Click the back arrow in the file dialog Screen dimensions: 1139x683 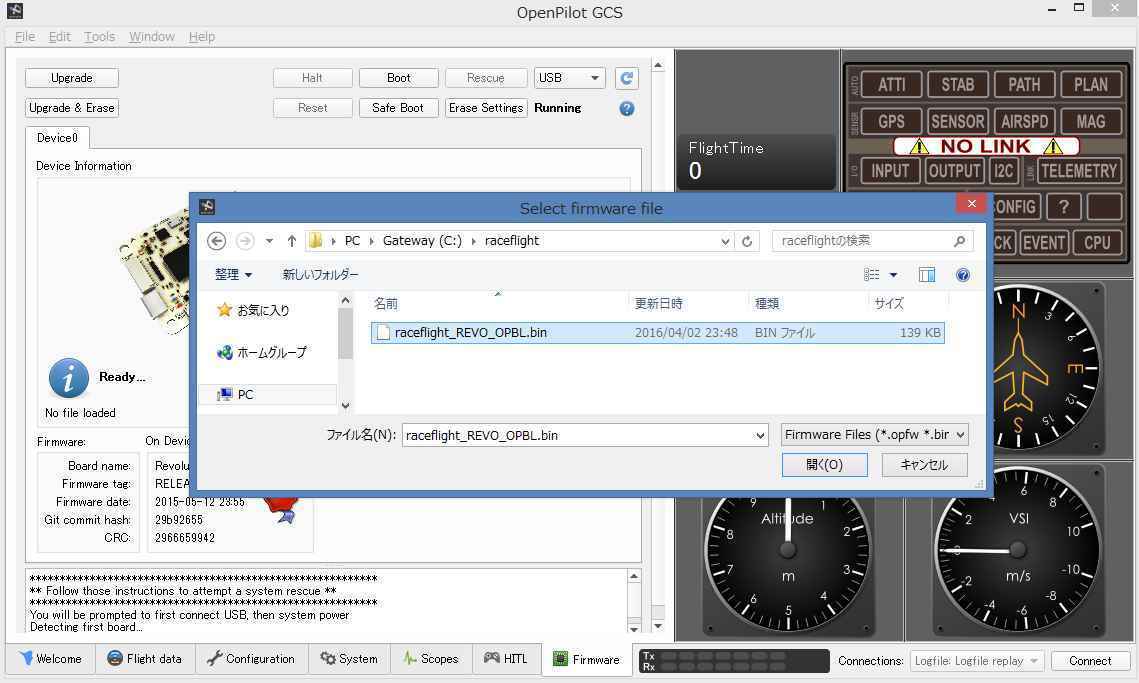[216, 241]
